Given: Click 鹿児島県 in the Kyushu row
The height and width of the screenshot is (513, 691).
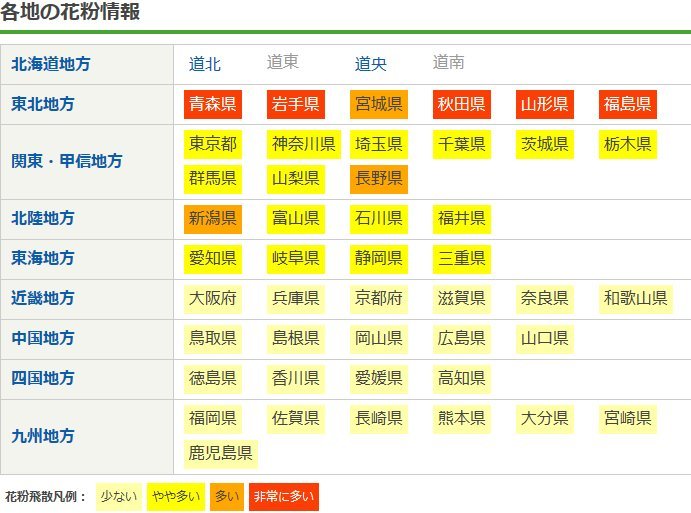Looking at the screenshot, I should [220, 454].
